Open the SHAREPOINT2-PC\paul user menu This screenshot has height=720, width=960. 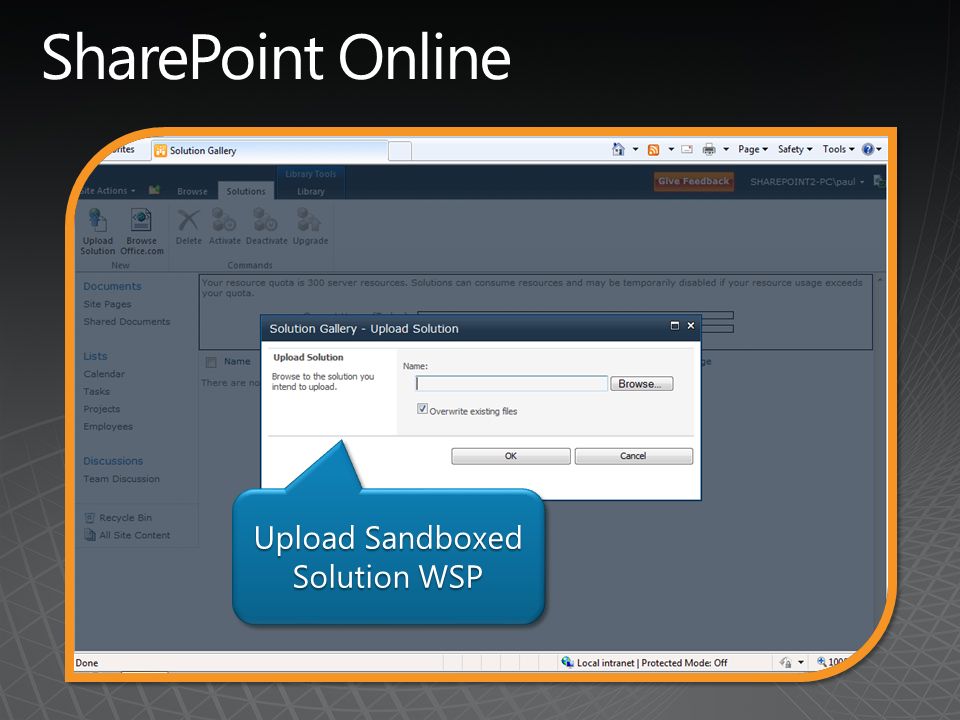[x=807, y=182]
